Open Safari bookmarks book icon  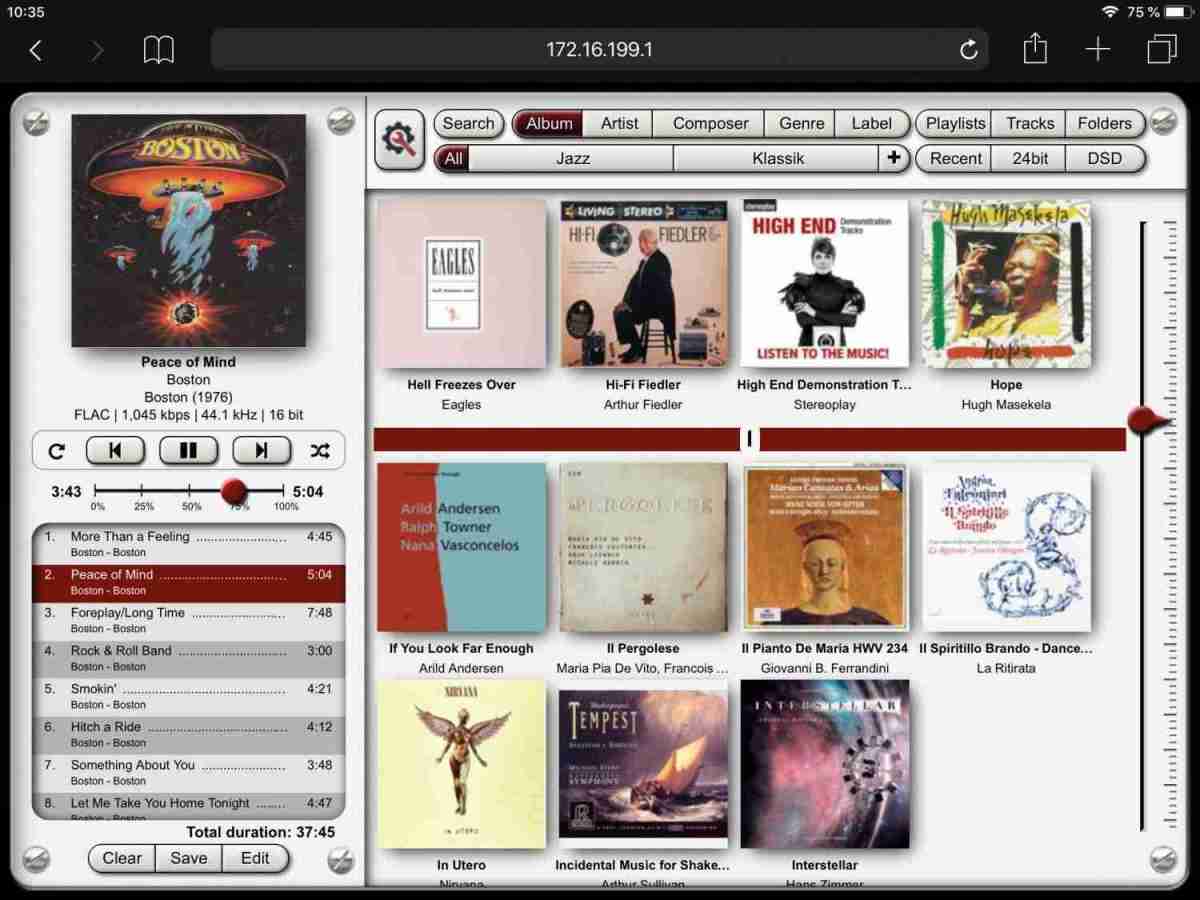pos(158,50)
